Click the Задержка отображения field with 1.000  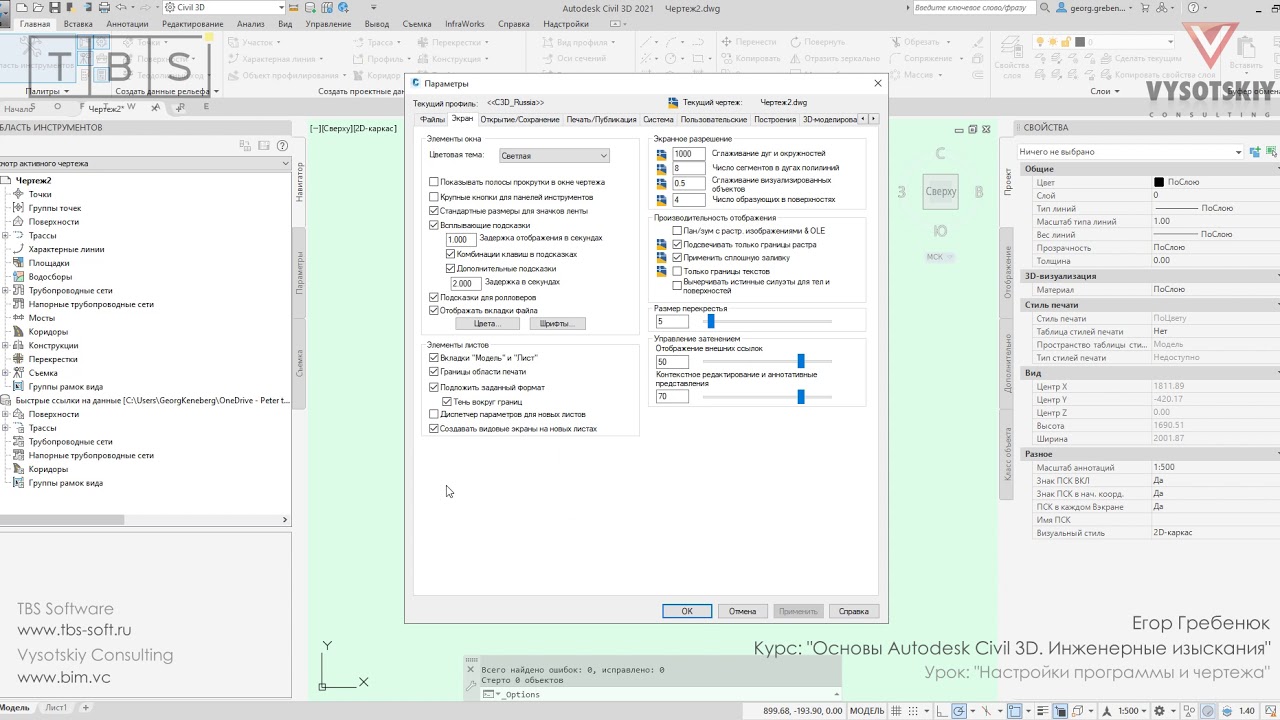pyautogui.click(x=460, y=239)
